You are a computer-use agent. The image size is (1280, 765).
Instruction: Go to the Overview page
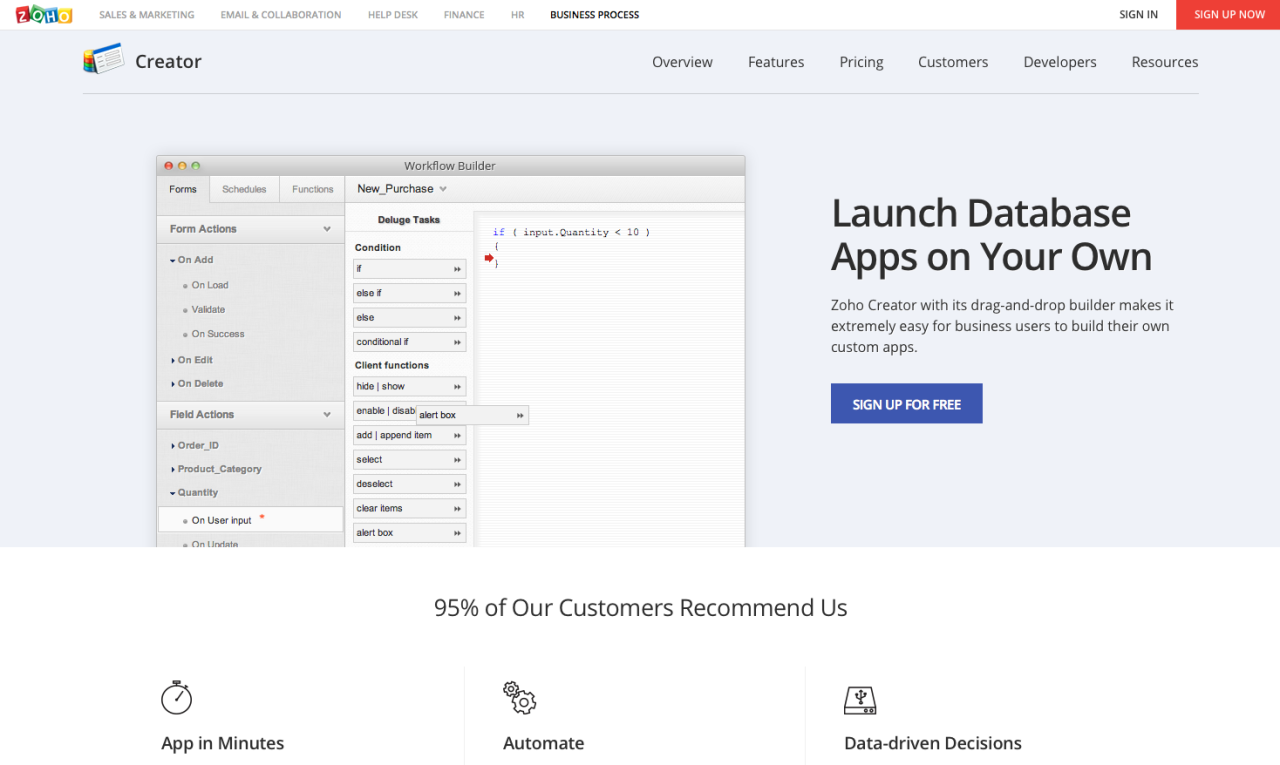pos(682,62)
